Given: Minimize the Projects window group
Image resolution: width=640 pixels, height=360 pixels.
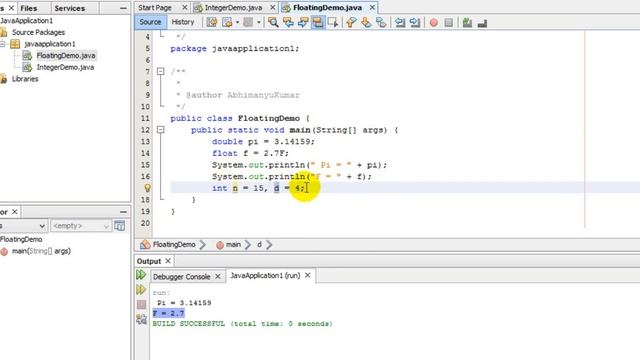Looking at the screenshot, I should point(123,8).
